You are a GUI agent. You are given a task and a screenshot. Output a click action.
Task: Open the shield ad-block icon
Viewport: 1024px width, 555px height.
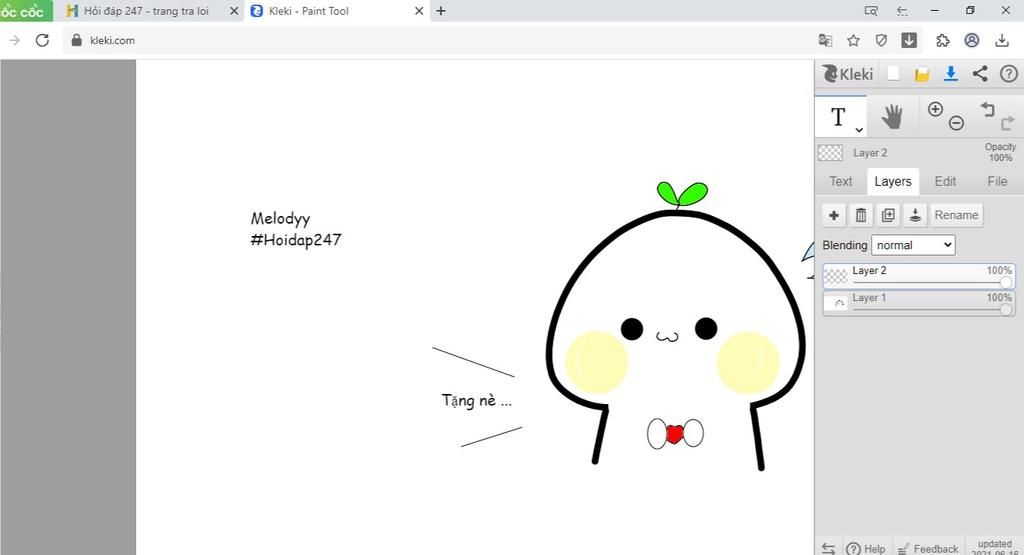[881, 40]
